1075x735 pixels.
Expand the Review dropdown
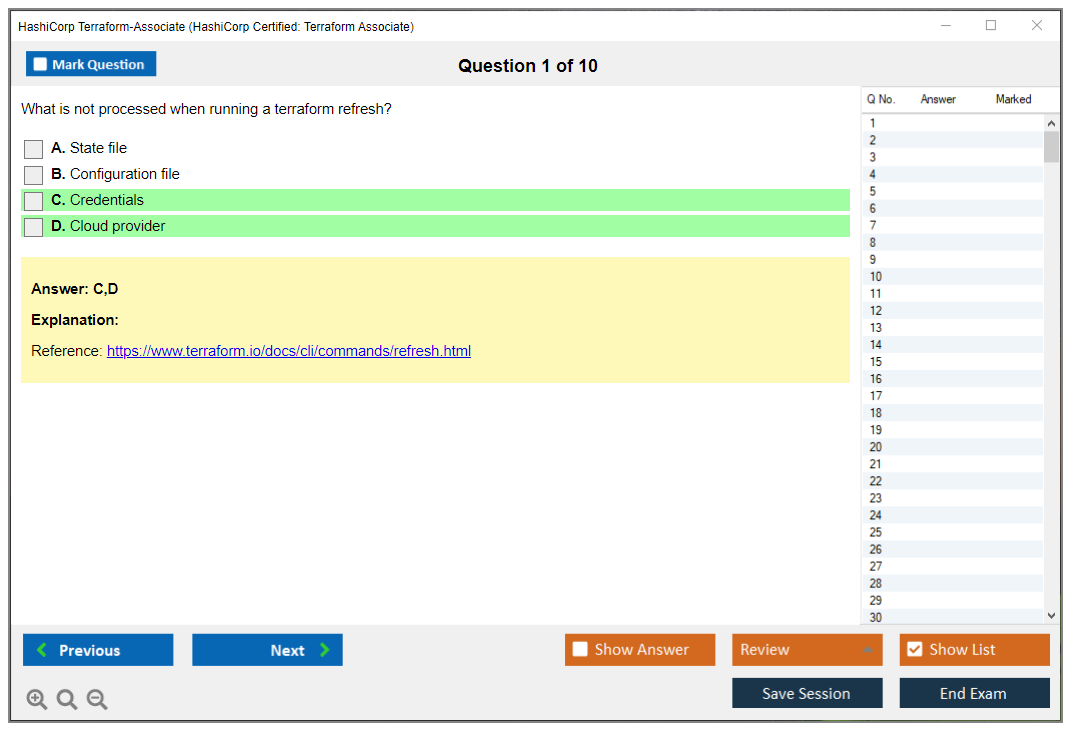867,650
